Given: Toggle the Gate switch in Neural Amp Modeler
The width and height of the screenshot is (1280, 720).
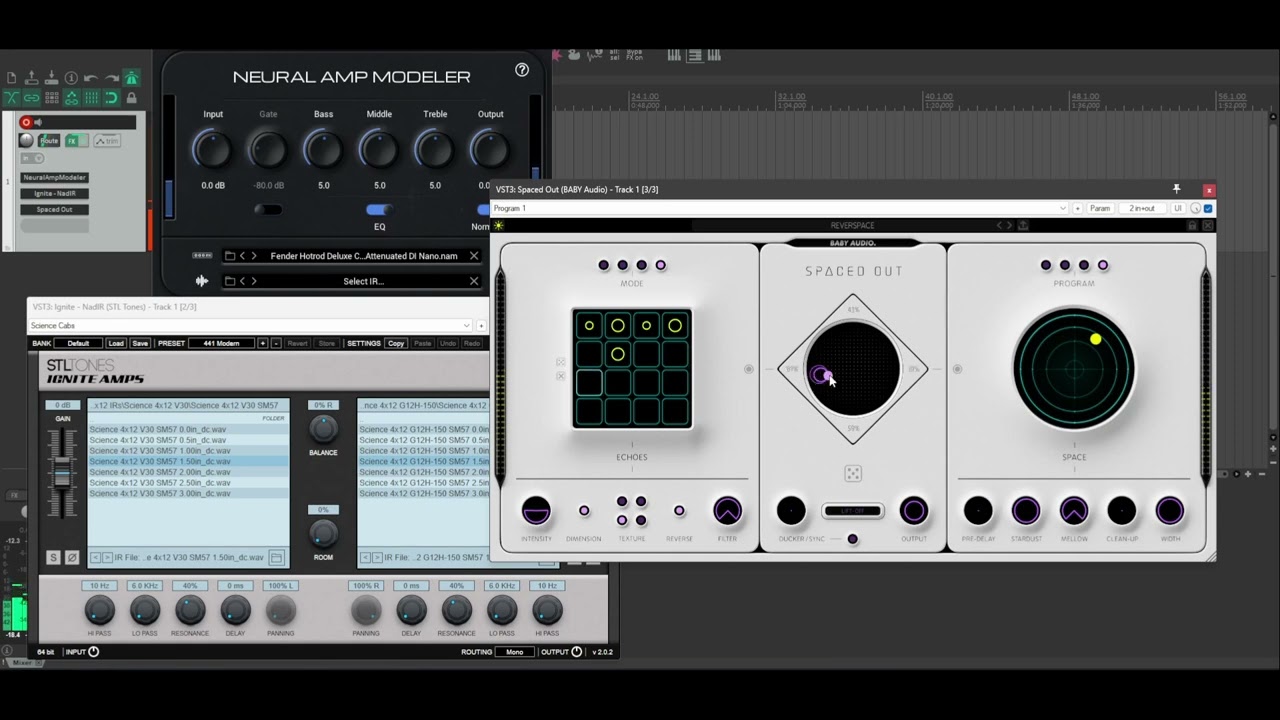Looking at the screenshot, I should tap(267, 209).
